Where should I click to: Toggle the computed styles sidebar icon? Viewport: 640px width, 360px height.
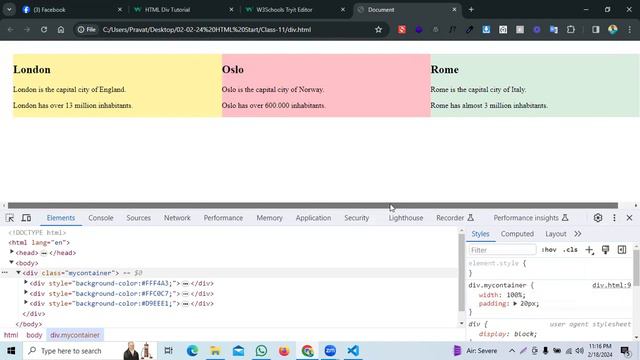tap(622, 250)
